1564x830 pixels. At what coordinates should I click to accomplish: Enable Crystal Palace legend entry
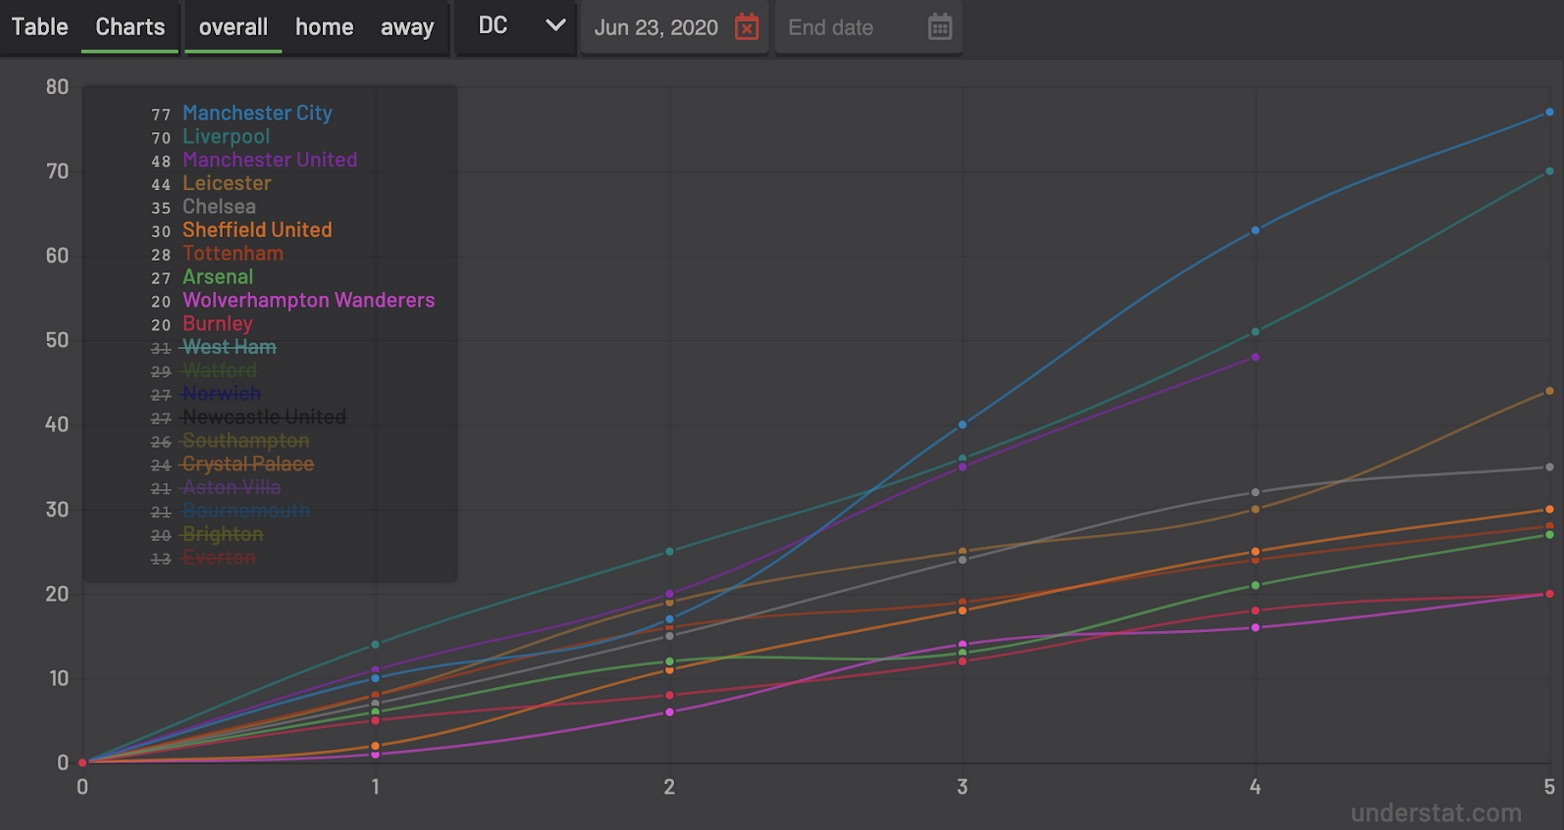click(248, 464)
